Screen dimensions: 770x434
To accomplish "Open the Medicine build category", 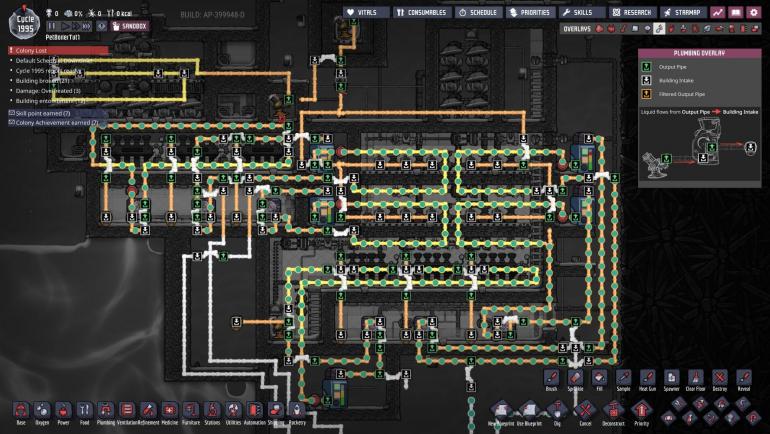I will click(x=169, y=410).
